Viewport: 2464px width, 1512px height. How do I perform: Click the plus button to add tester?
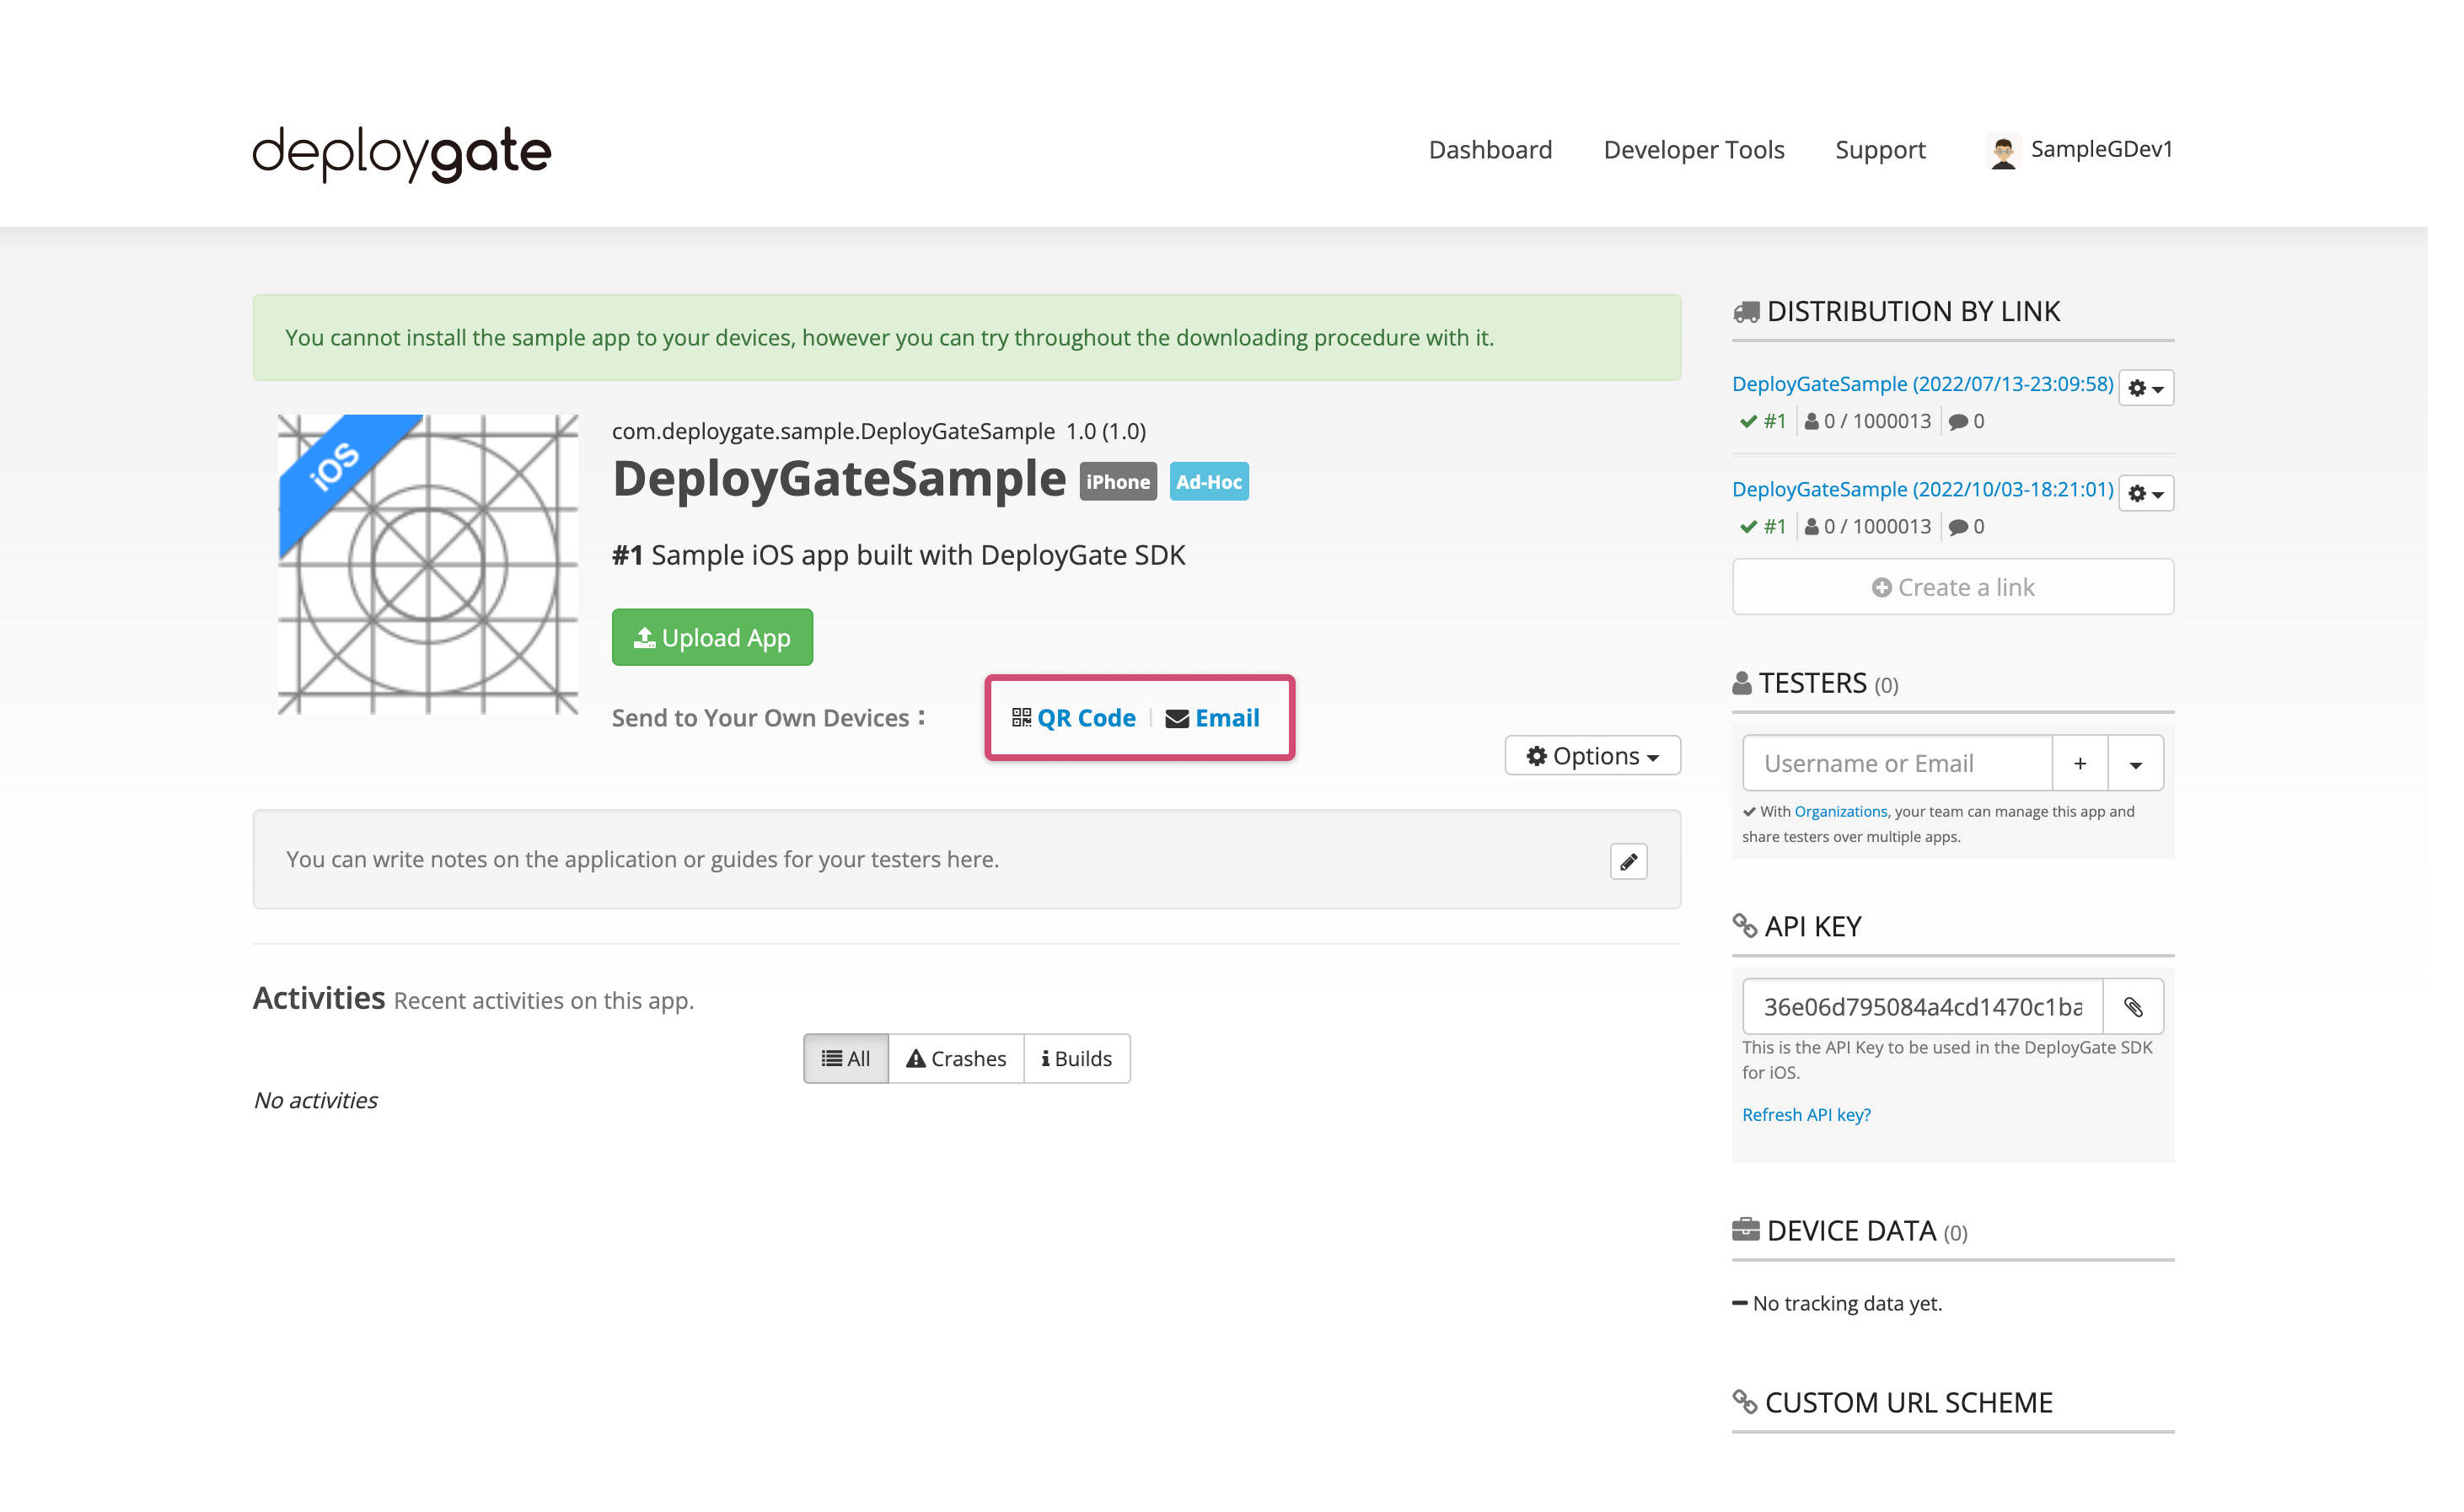click(2079, 764)
